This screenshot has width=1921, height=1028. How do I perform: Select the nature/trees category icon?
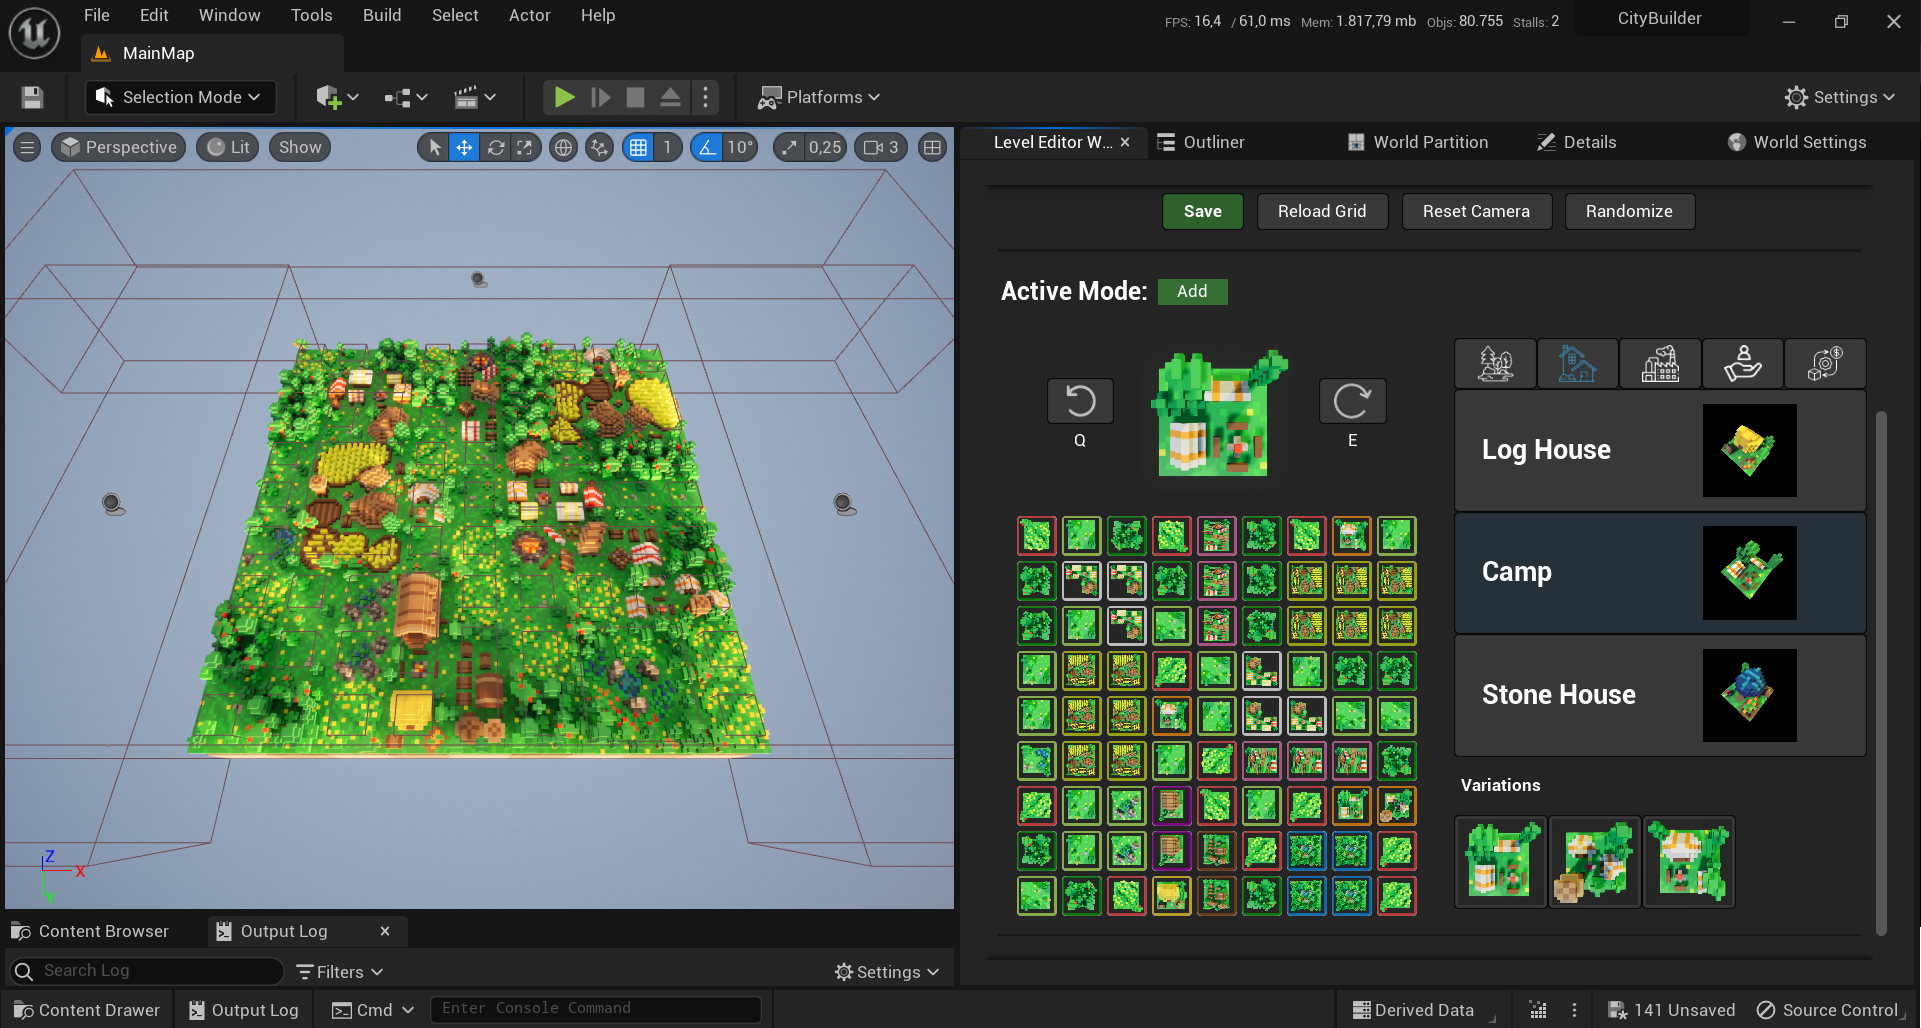click(1495, 364)
